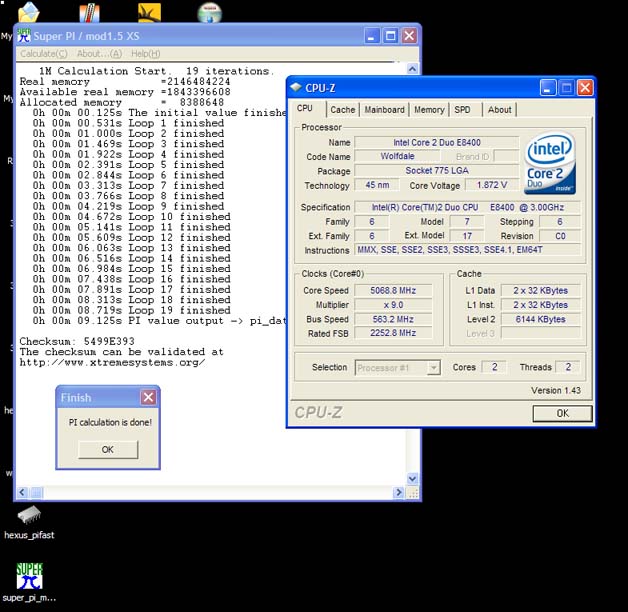
Task: Click the Code Name value Wolfdale
Action: coord(397,156)
